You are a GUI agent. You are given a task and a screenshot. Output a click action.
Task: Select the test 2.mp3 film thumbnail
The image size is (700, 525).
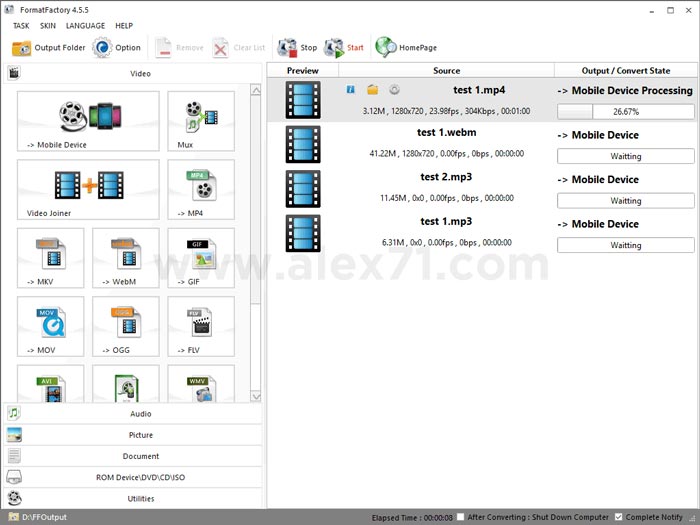pyautogui.click(x=303, y=189)
